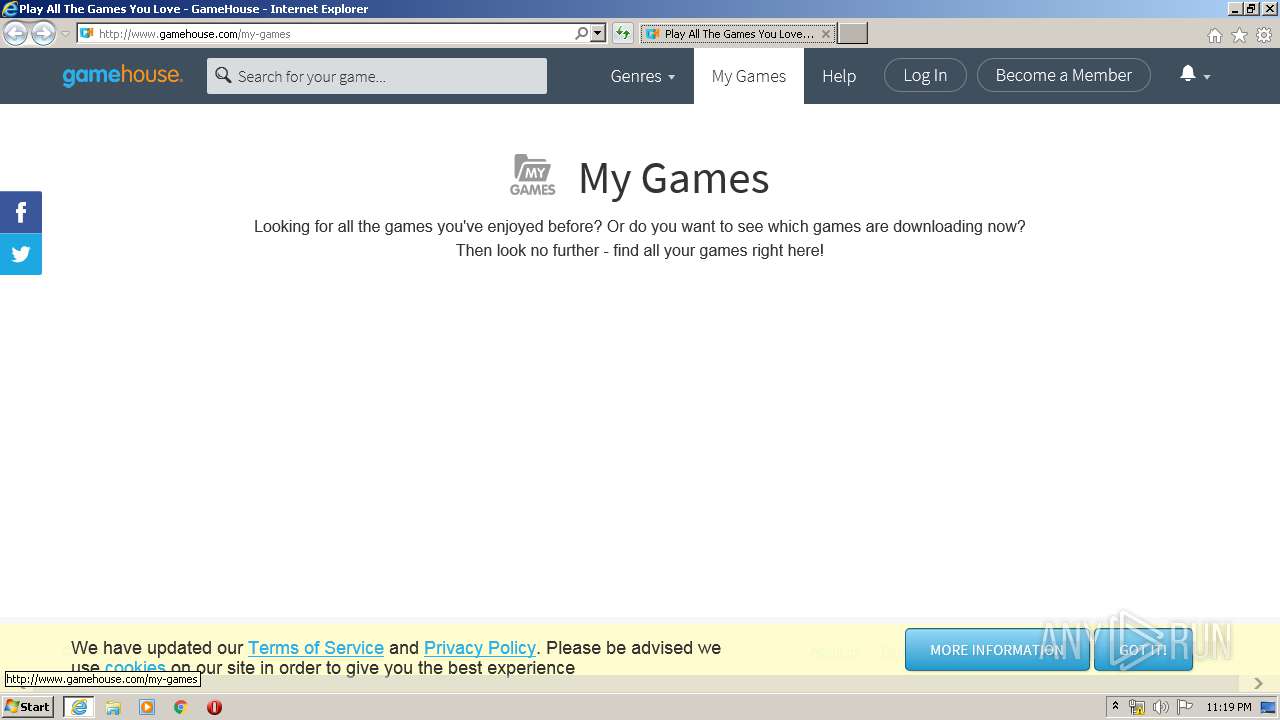Image resolution: width=1280 pixels, height=720 pixels.
Task: Click the address bar search magnifier
Action: [581, 34]
